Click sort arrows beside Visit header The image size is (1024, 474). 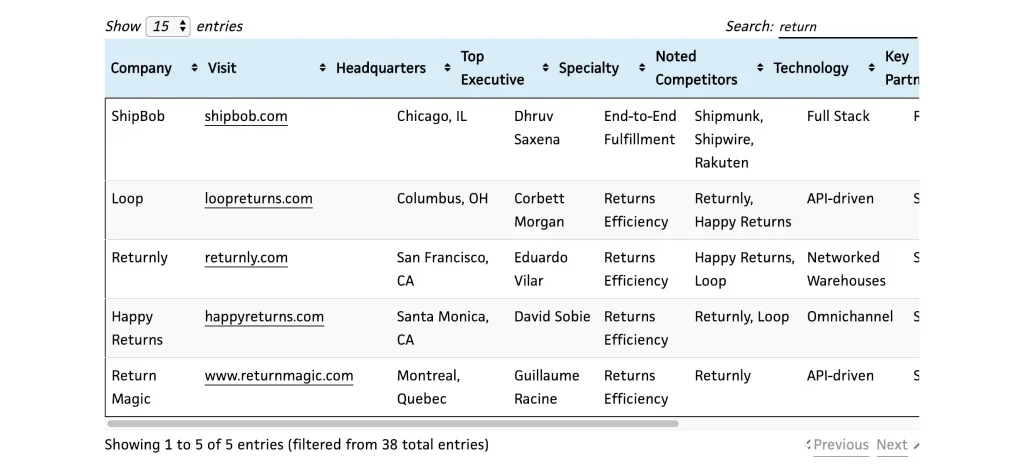[x=322, y=68]
